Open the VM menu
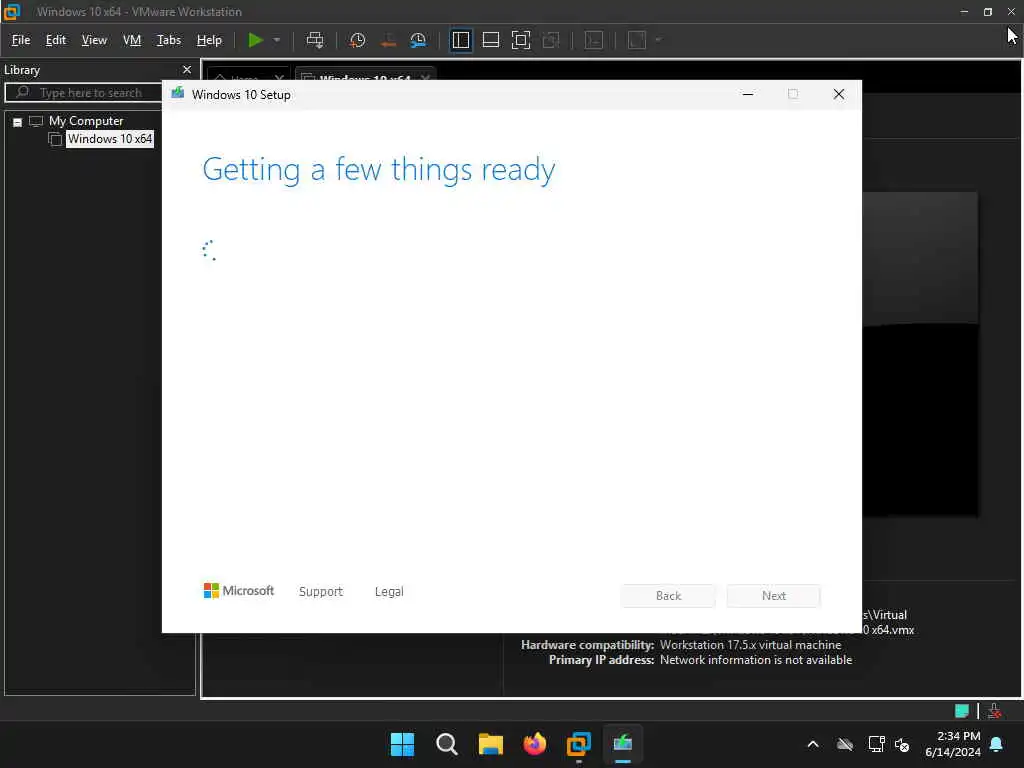The width and height of the screenshot is (1024, 768). coord(132,40)
